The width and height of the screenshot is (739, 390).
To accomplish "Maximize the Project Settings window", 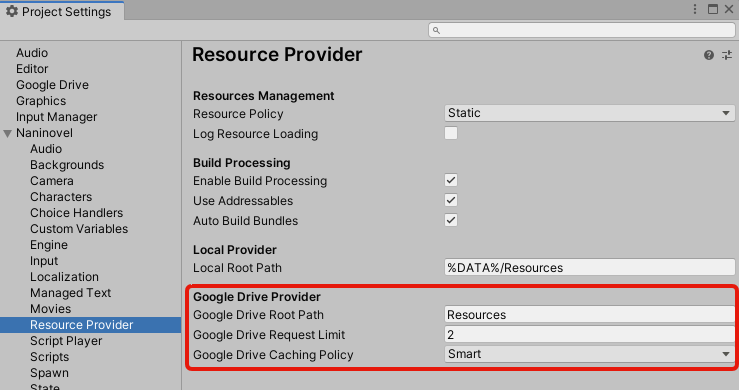I will 713,9.
